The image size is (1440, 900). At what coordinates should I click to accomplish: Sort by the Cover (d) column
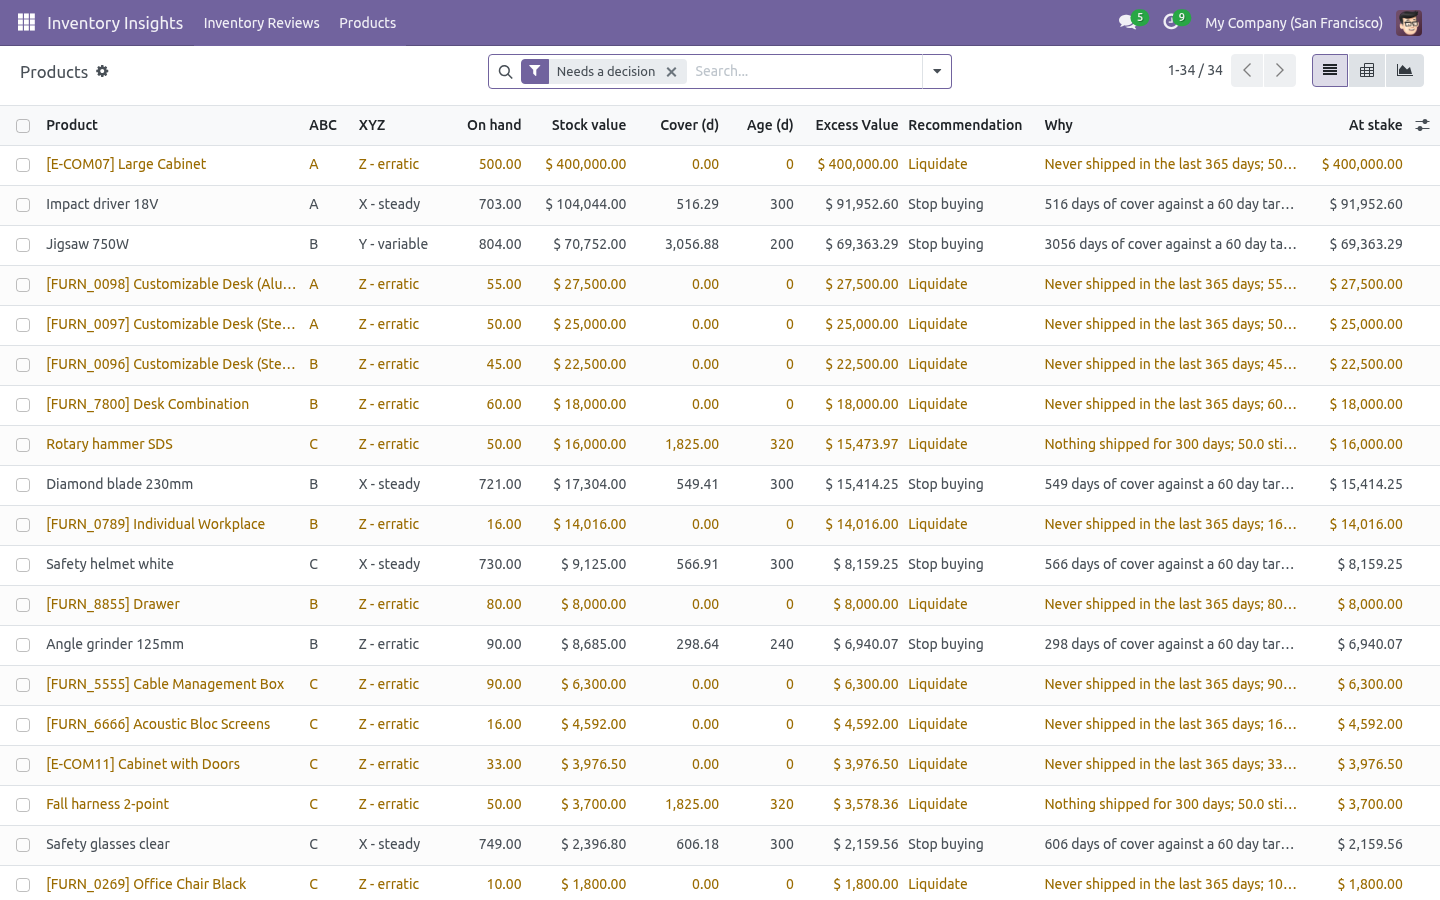click(x=690, y=125)
